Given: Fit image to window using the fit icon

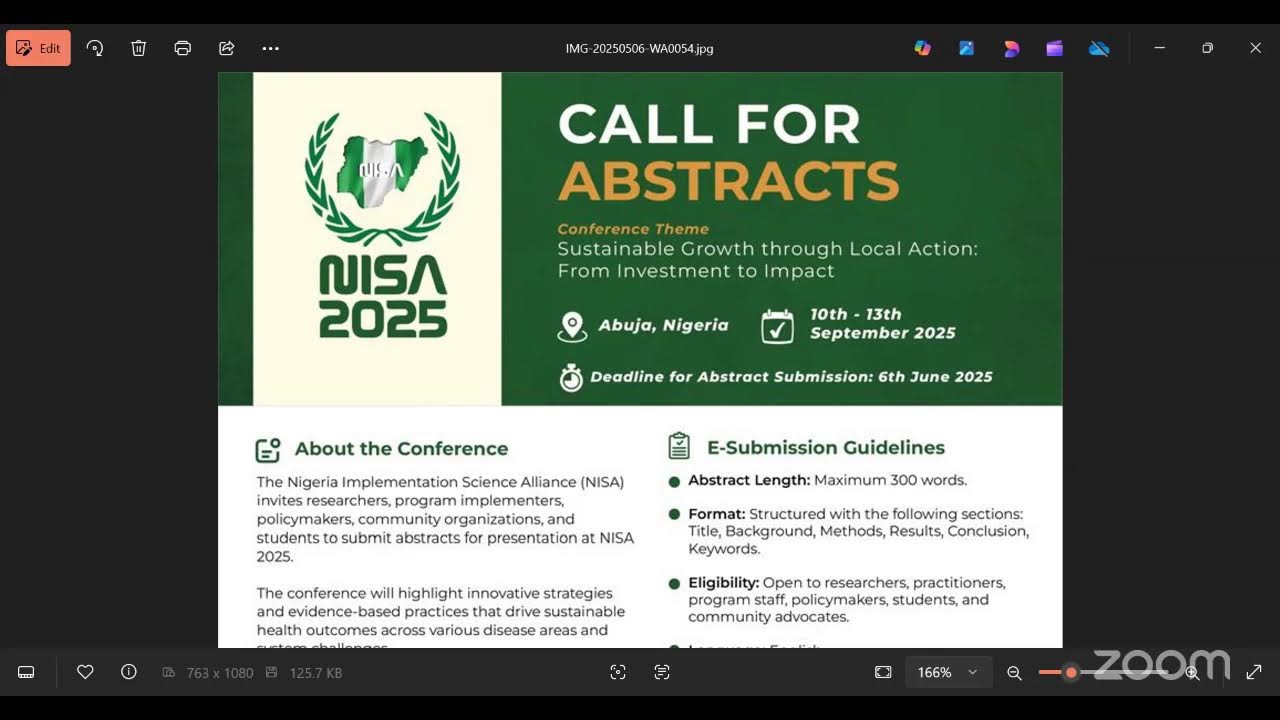Looking at the screenshot, I should 883,673.
